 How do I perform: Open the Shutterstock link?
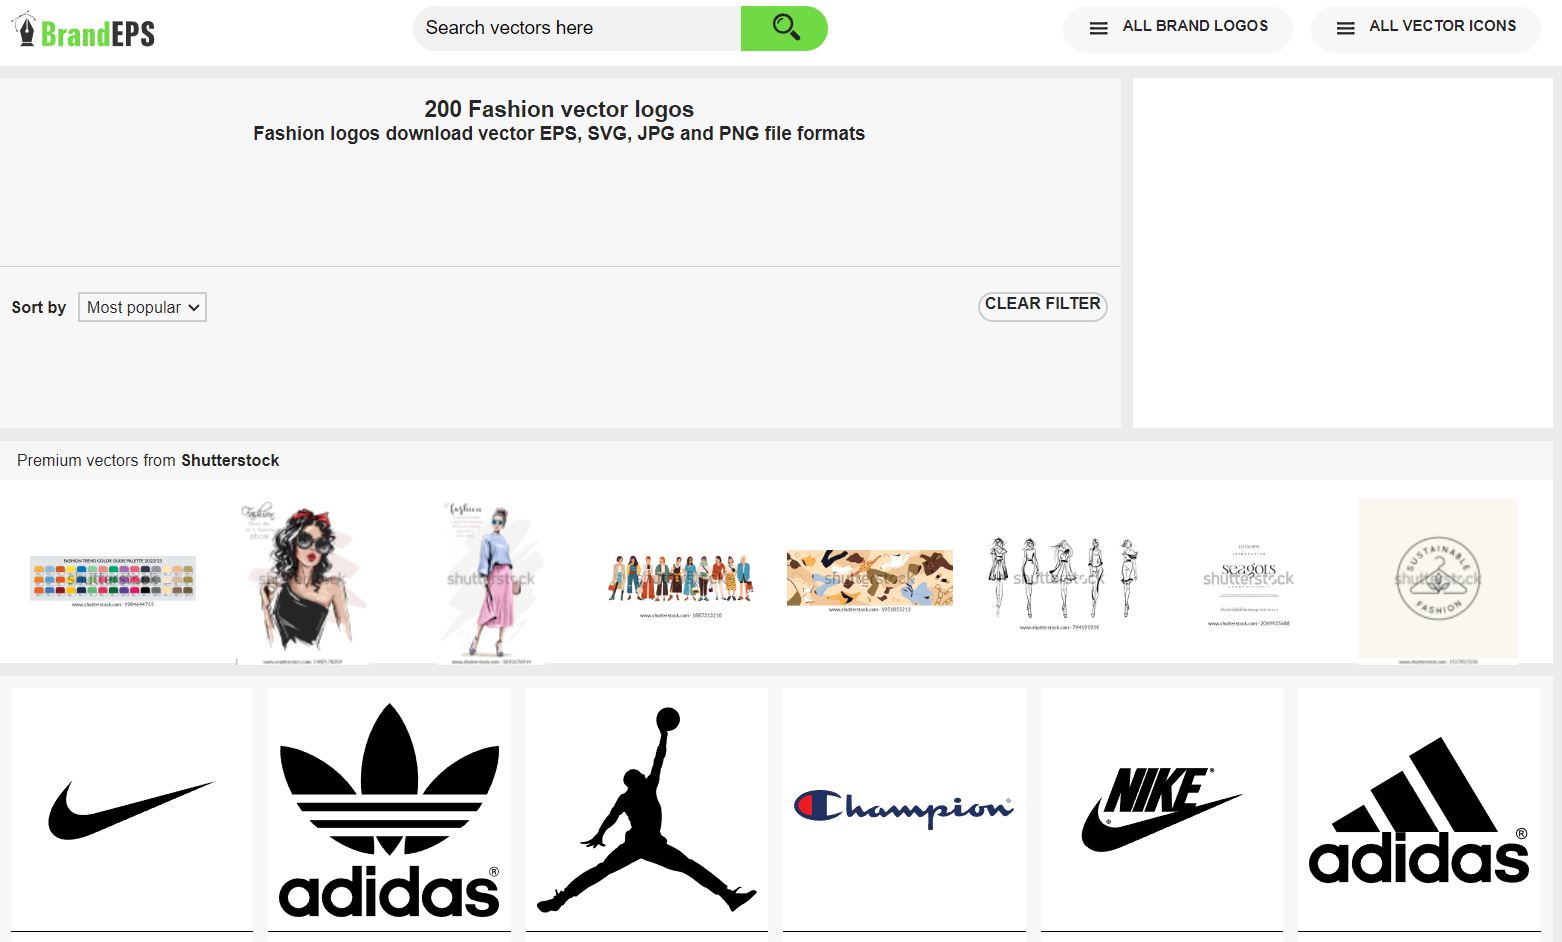[x=230, y=460]
